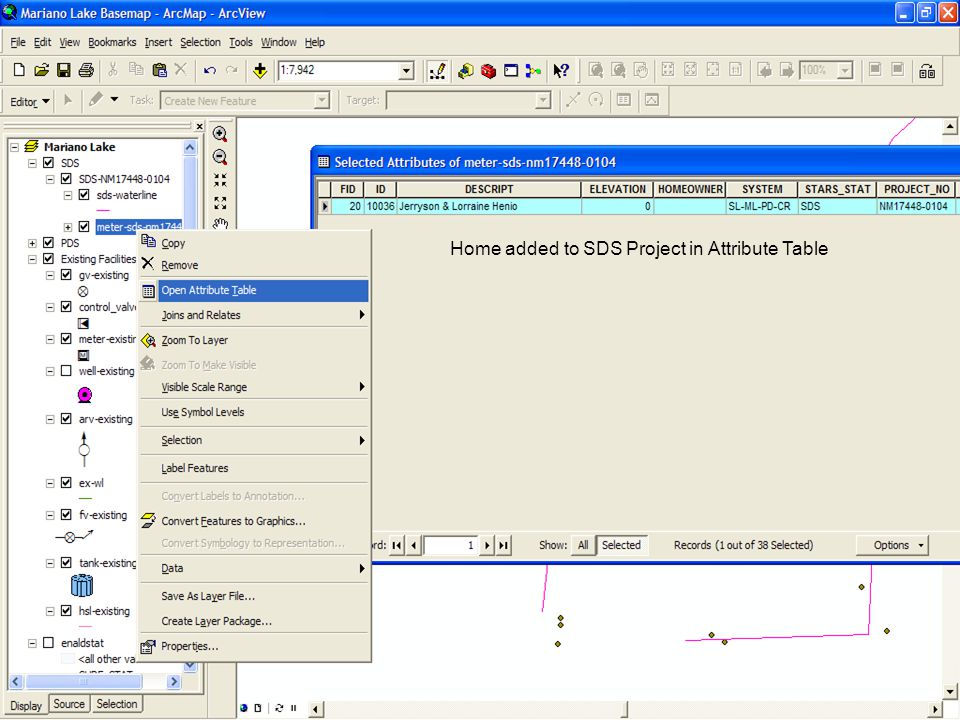Open the Bookmarks menu
Screen dimensions: 960x720
coord(112,42)
